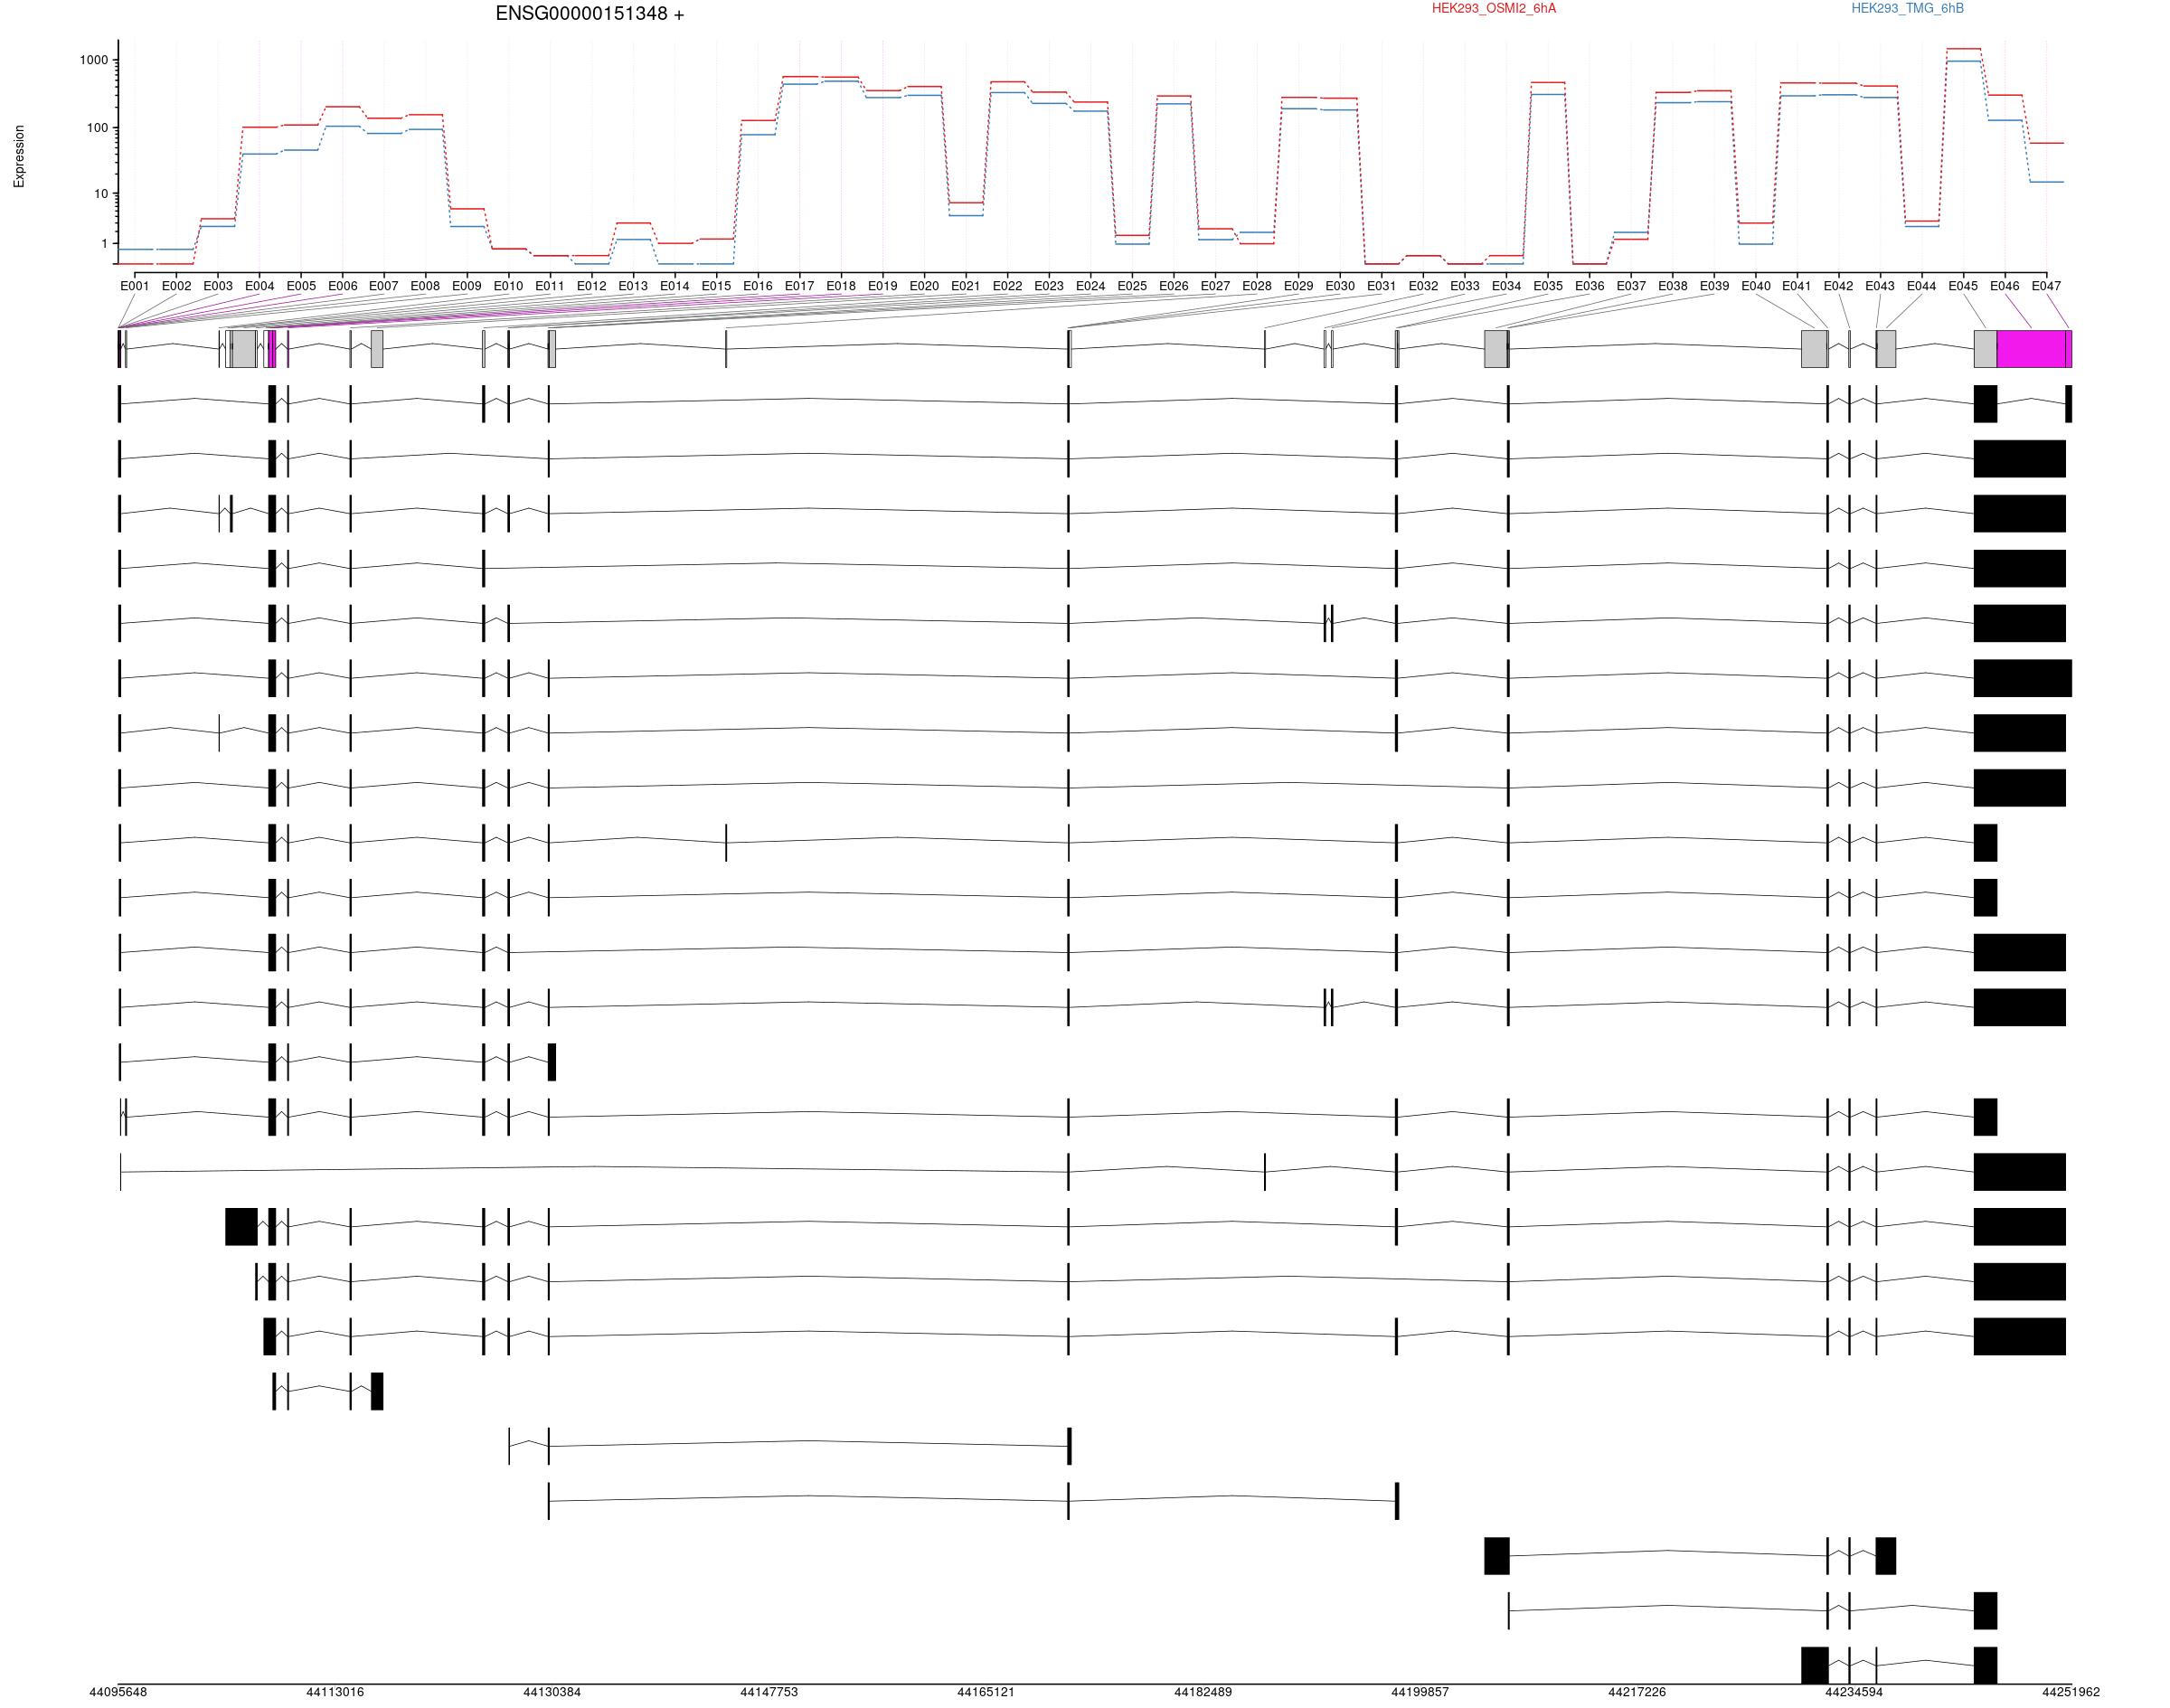
Task: Click exon label E035
Action: 1548,286
